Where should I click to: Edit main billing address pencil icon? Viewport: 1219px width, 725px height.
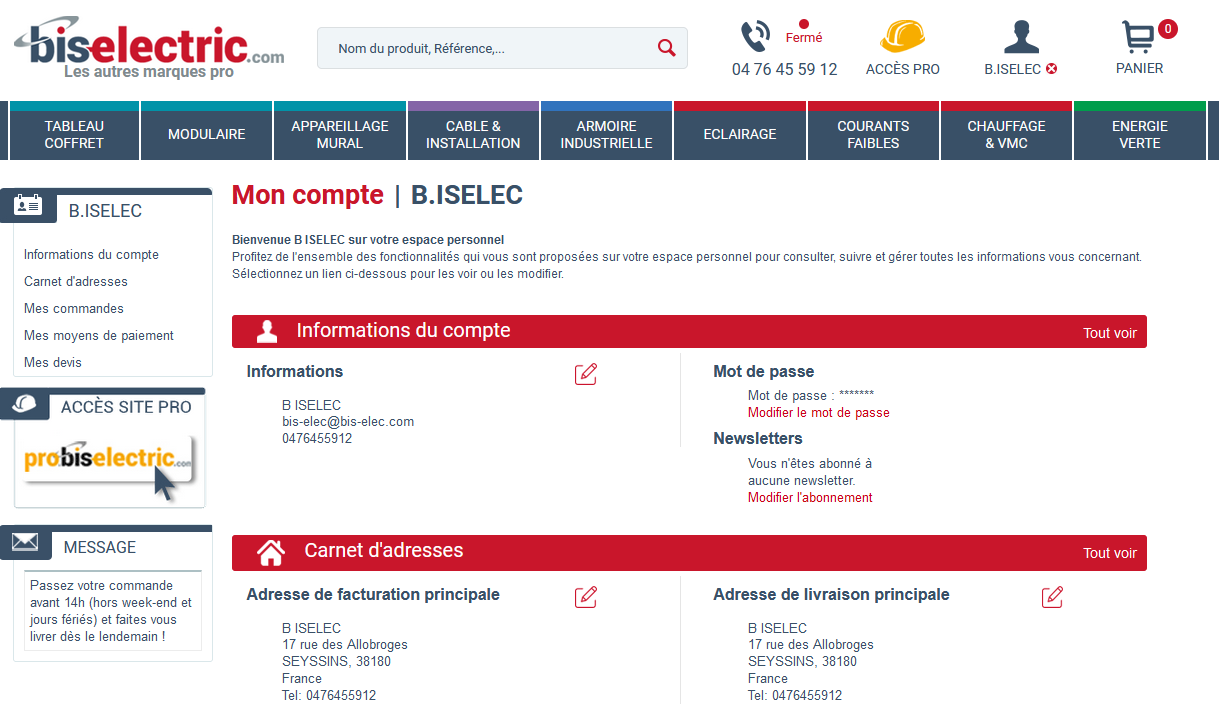pos(586,597)
